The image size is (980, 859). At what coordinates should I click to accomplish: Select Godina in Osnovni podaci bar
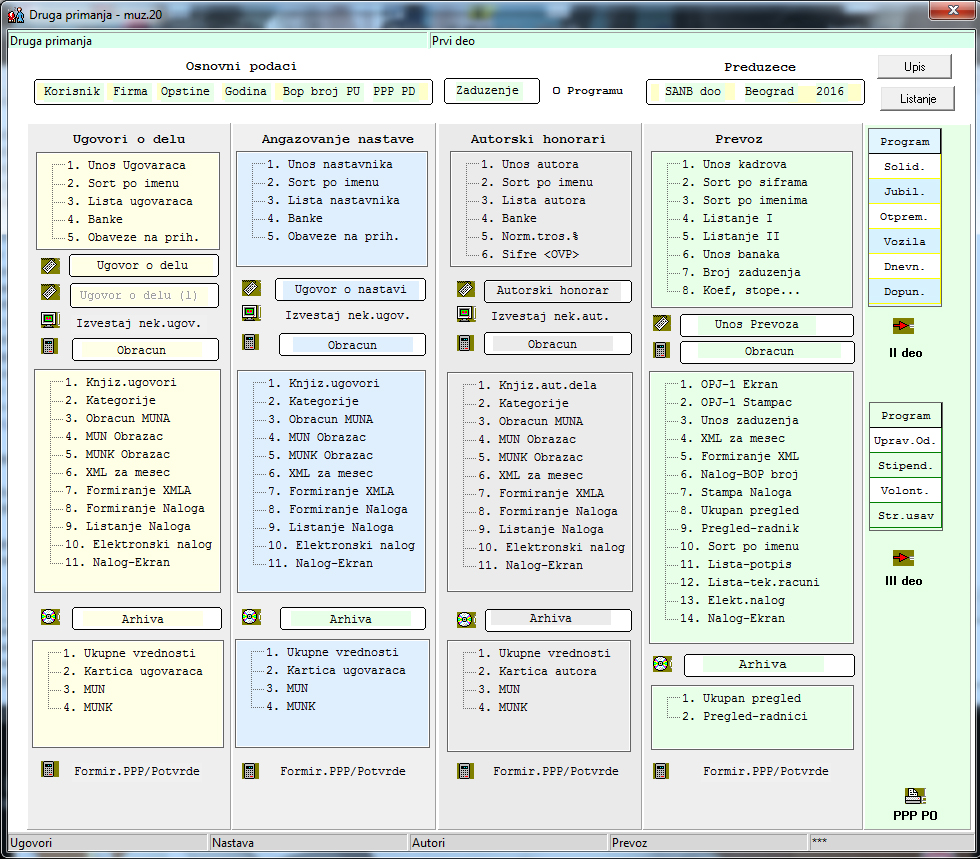(246, 91)
